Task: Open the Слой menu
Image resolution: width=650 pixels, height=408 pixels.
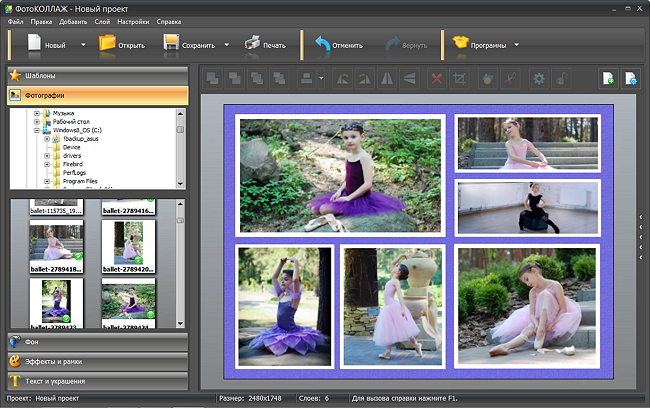Action: (x=102, y=21)
